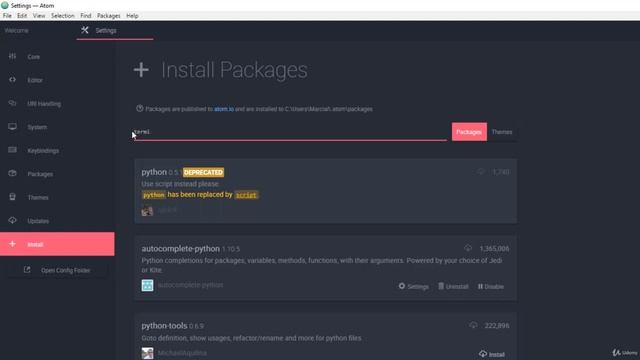Screen dimensions: 640x360
Task: Open the Edit menu
Action: (x=22, y=16)
